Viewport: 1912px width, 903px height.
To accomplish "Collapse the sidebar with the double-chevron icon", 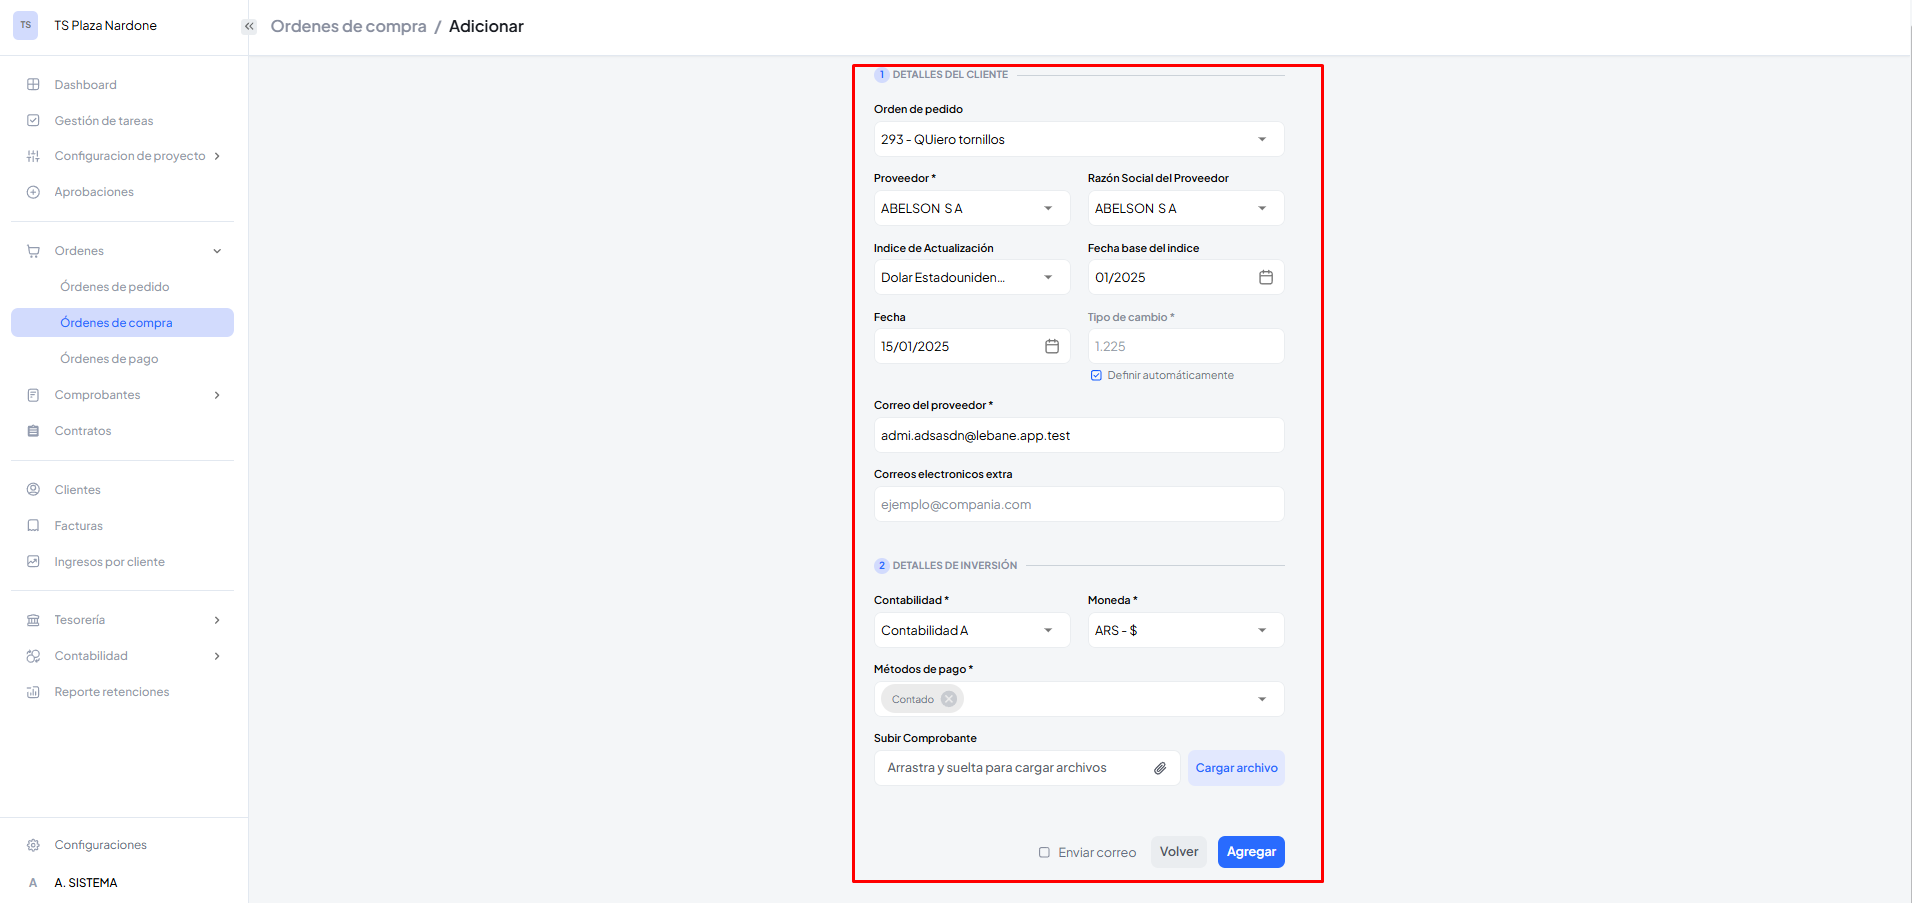I will (249, 26).
